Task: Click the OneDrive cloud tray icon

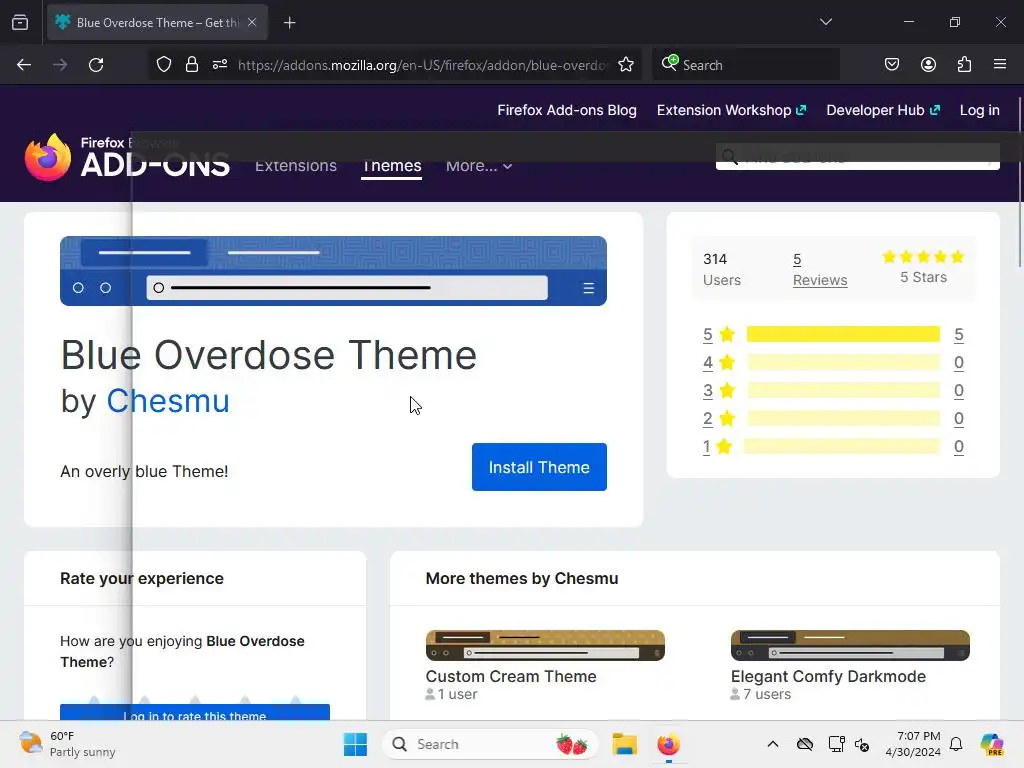Action: [x=805, y=744]
